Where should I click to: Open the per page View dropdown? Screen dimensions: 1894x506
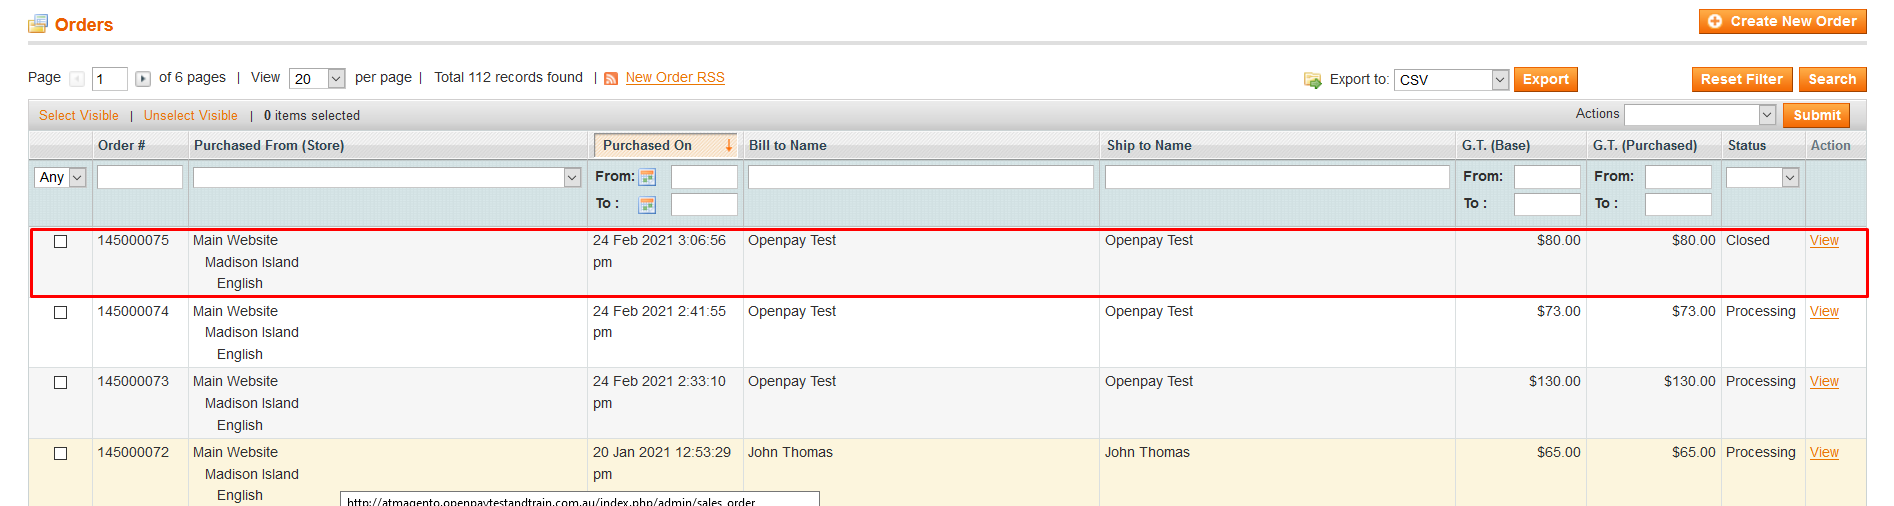click(x=317, y=79)
